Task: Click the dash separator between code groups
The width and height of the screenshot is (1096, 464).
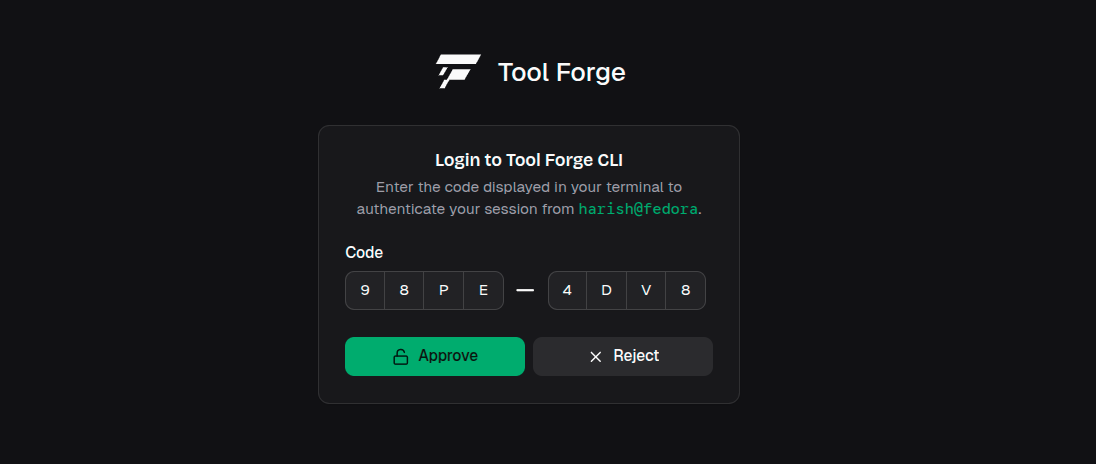Action: pos(525,291)
